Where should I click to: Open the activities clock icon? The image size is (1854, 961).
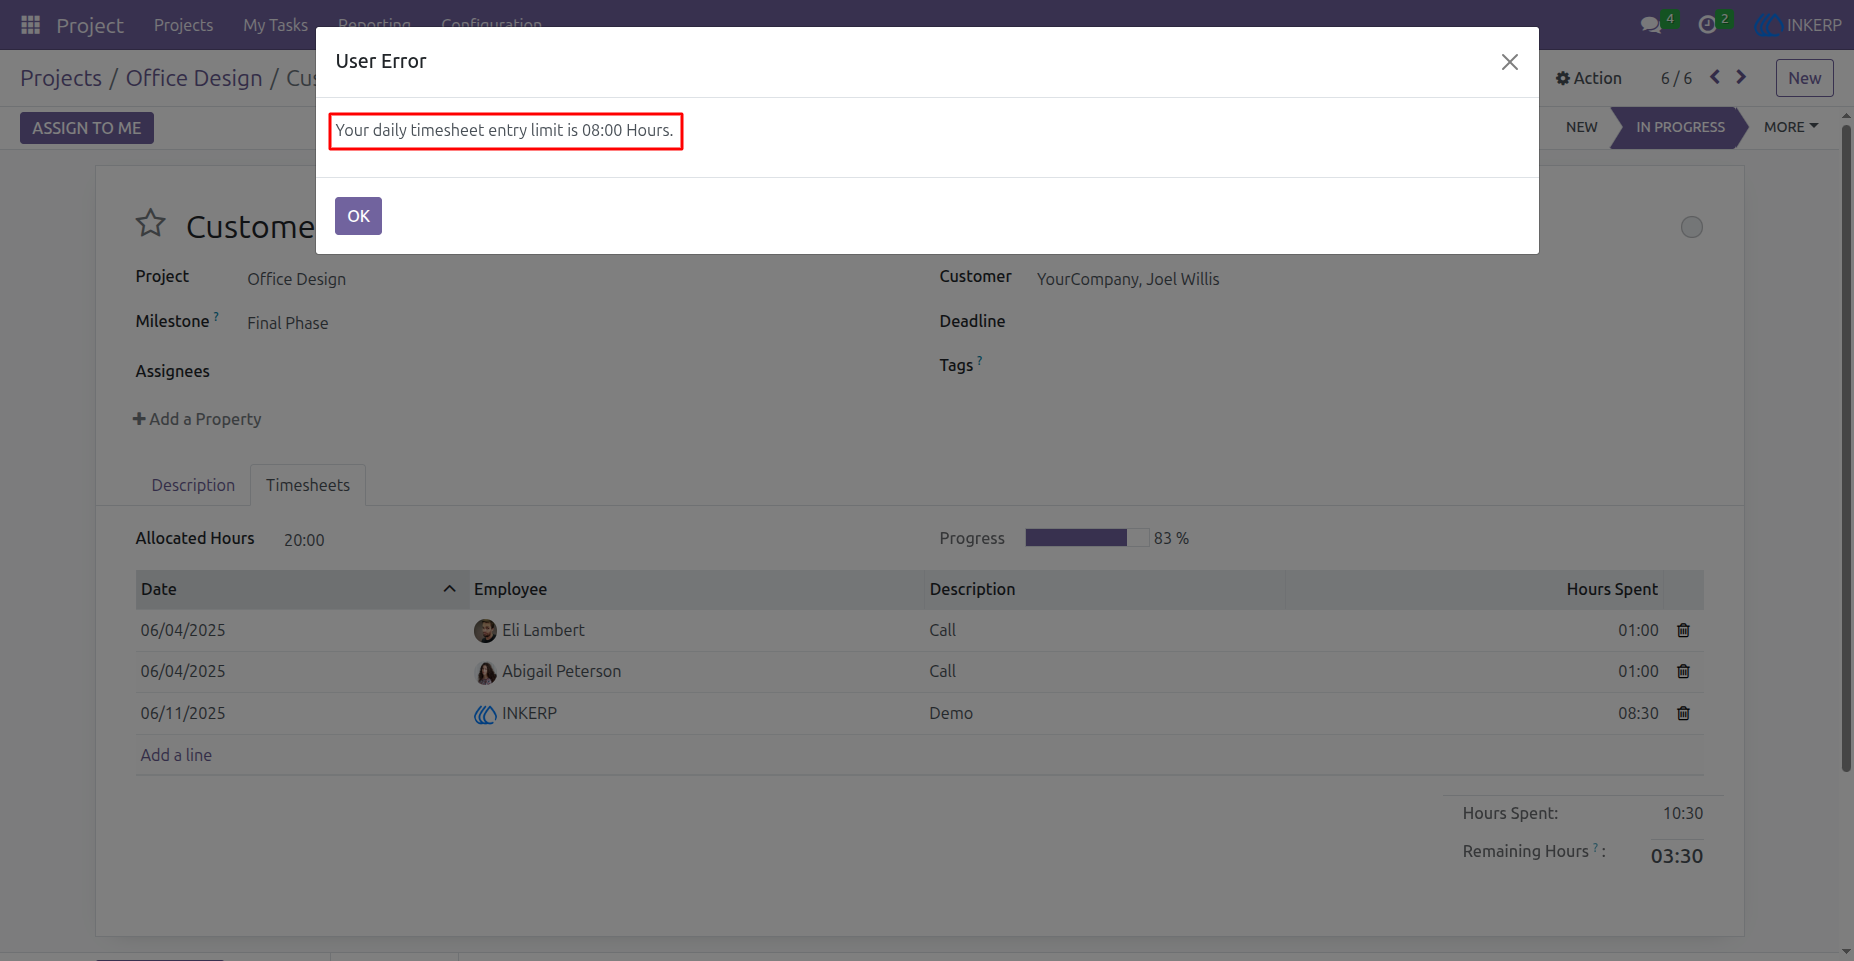coord(1707,25)
